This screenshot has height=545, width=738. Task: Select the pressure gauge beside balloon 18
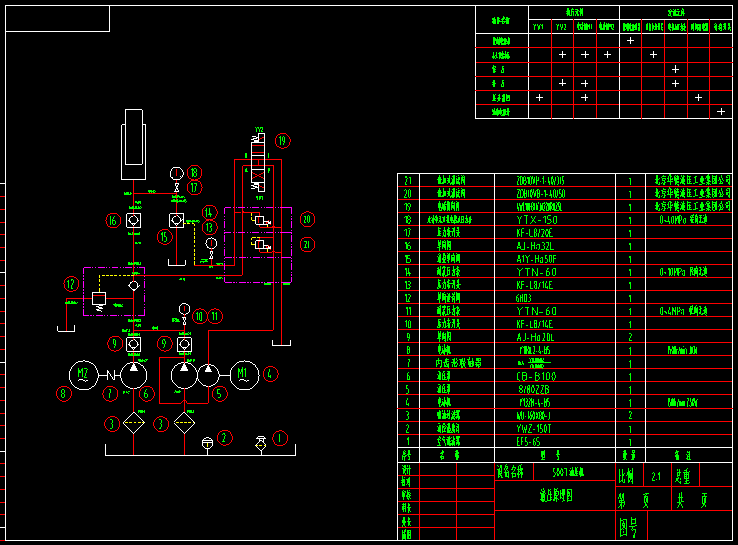177,173
